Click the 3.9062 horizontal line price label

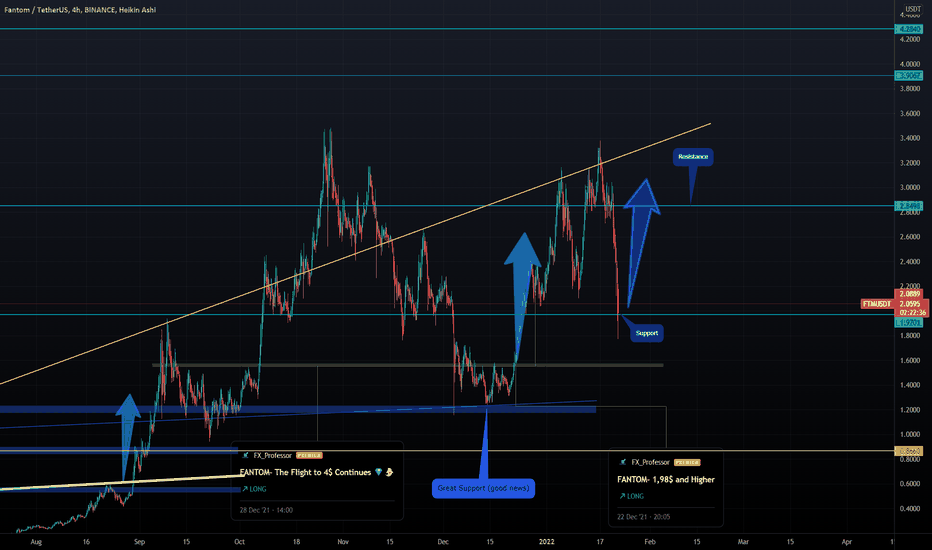pos(909,76)
